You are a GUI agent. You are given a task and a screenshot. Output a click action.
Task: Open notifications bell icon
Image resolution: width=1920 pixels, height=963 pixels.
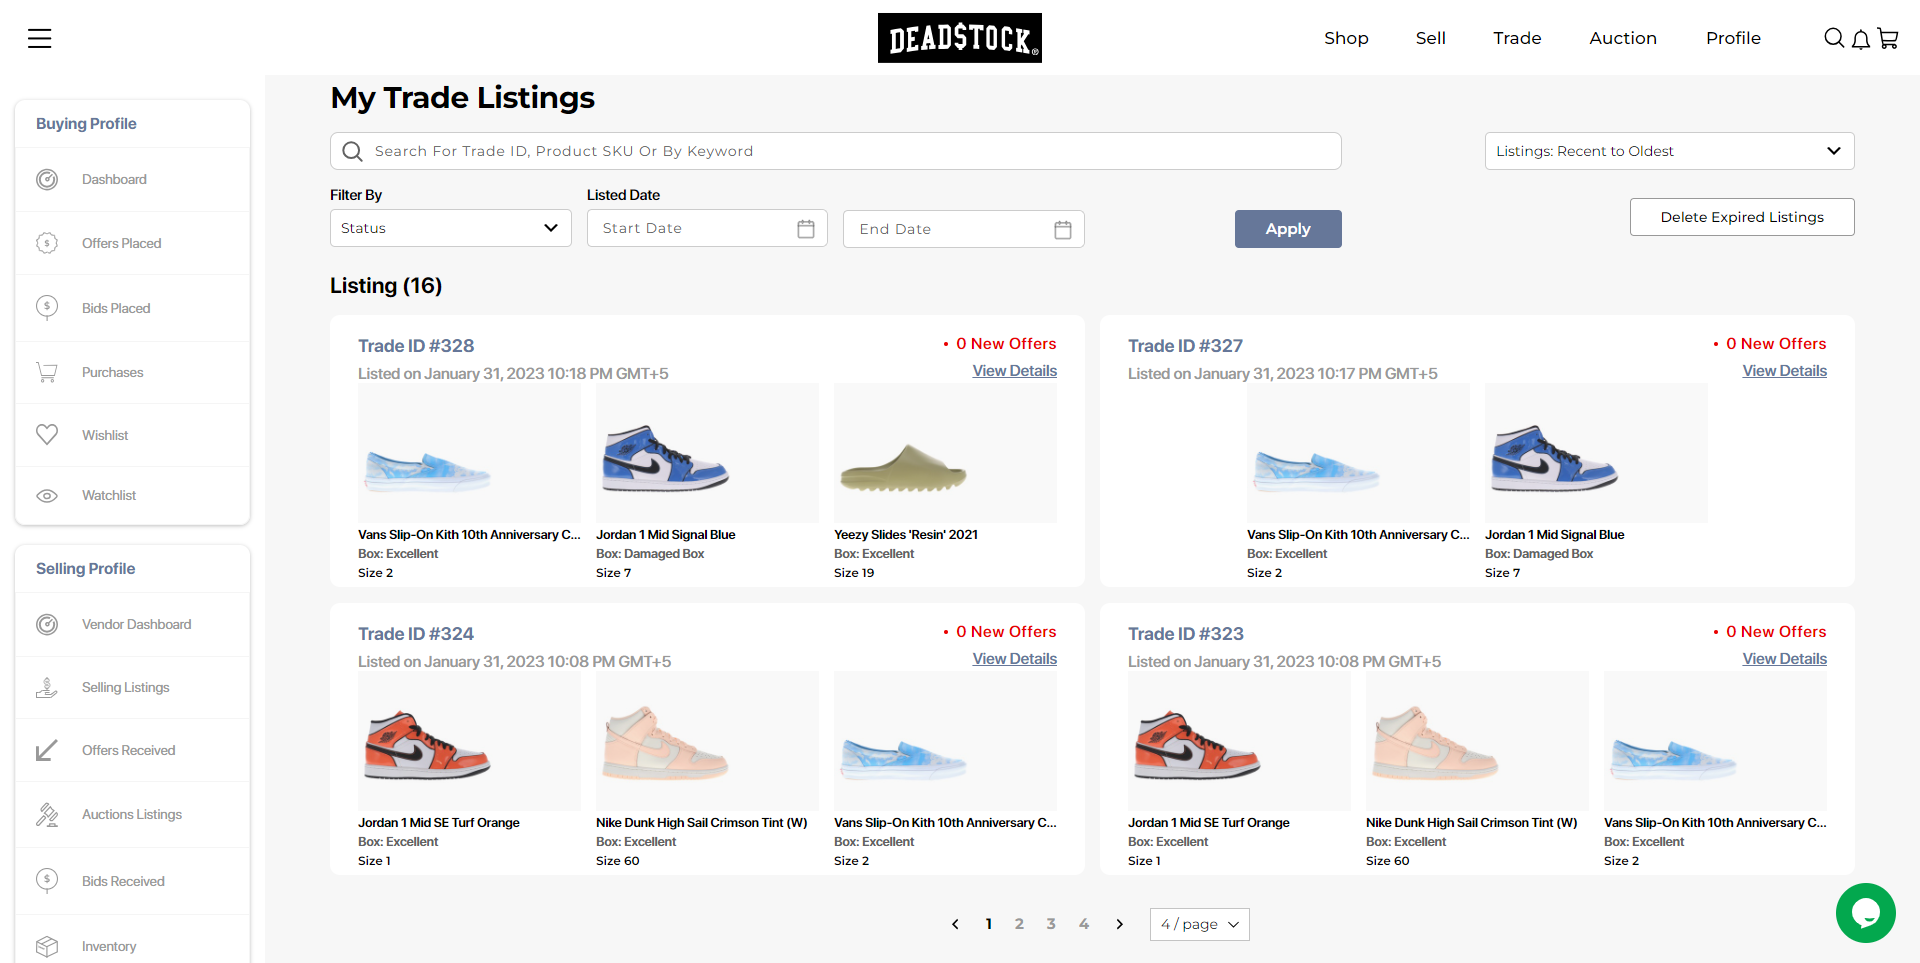(1861, 39)
